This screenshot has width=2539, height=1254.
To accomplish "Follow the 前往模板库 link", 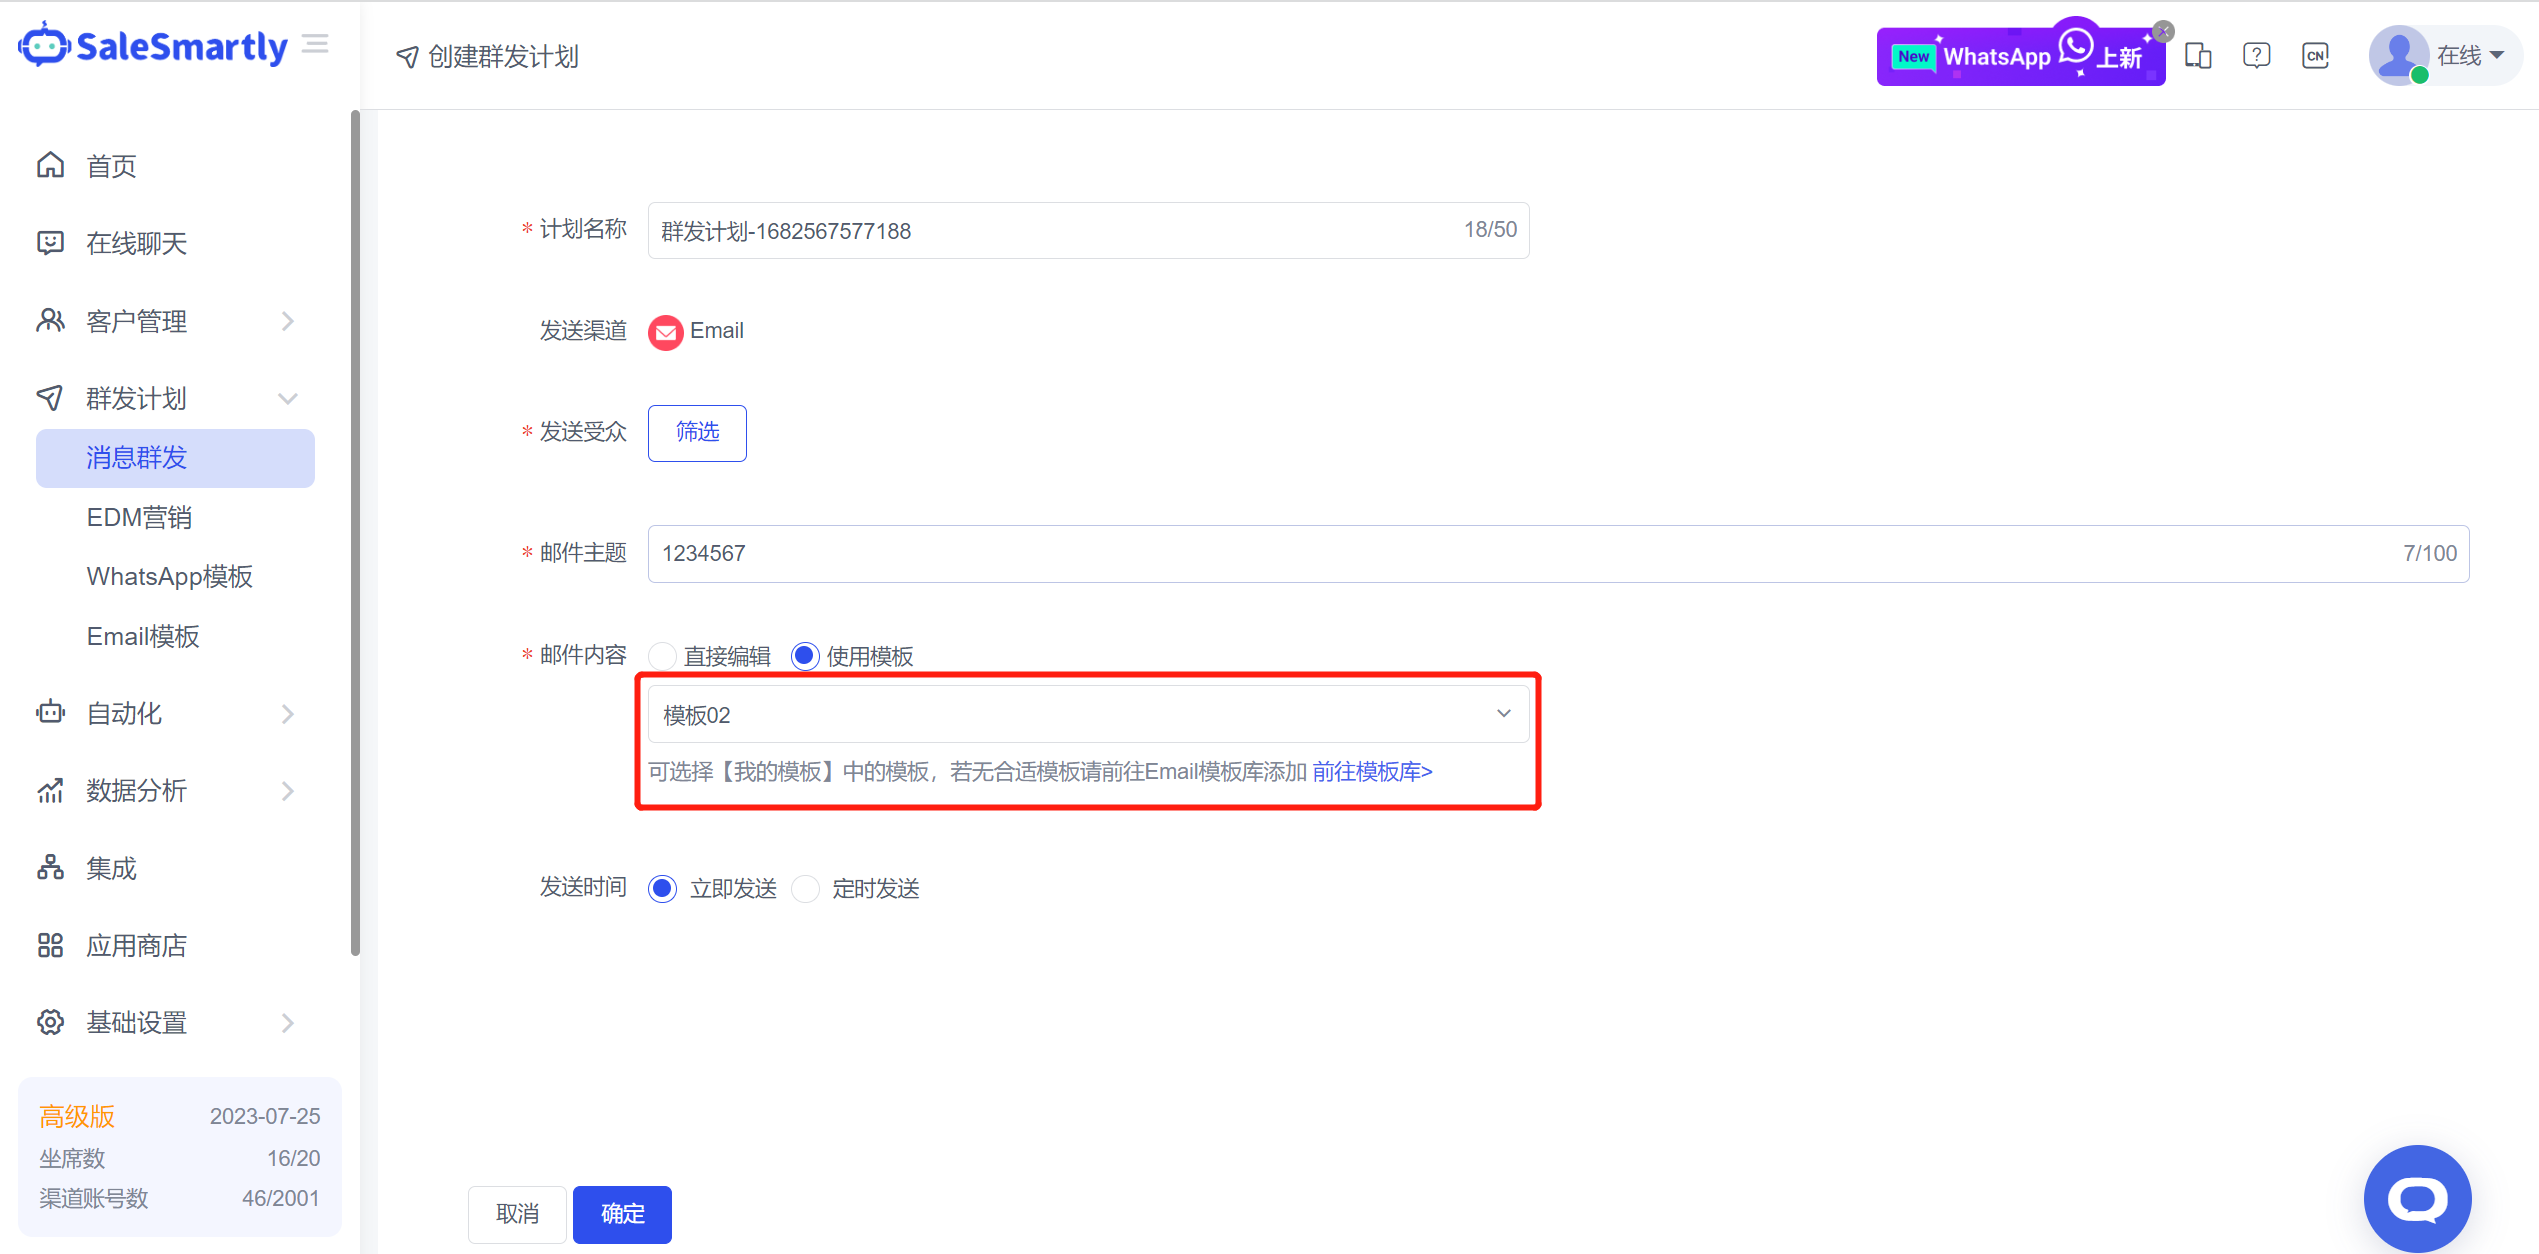I will tap(1372, 771).
